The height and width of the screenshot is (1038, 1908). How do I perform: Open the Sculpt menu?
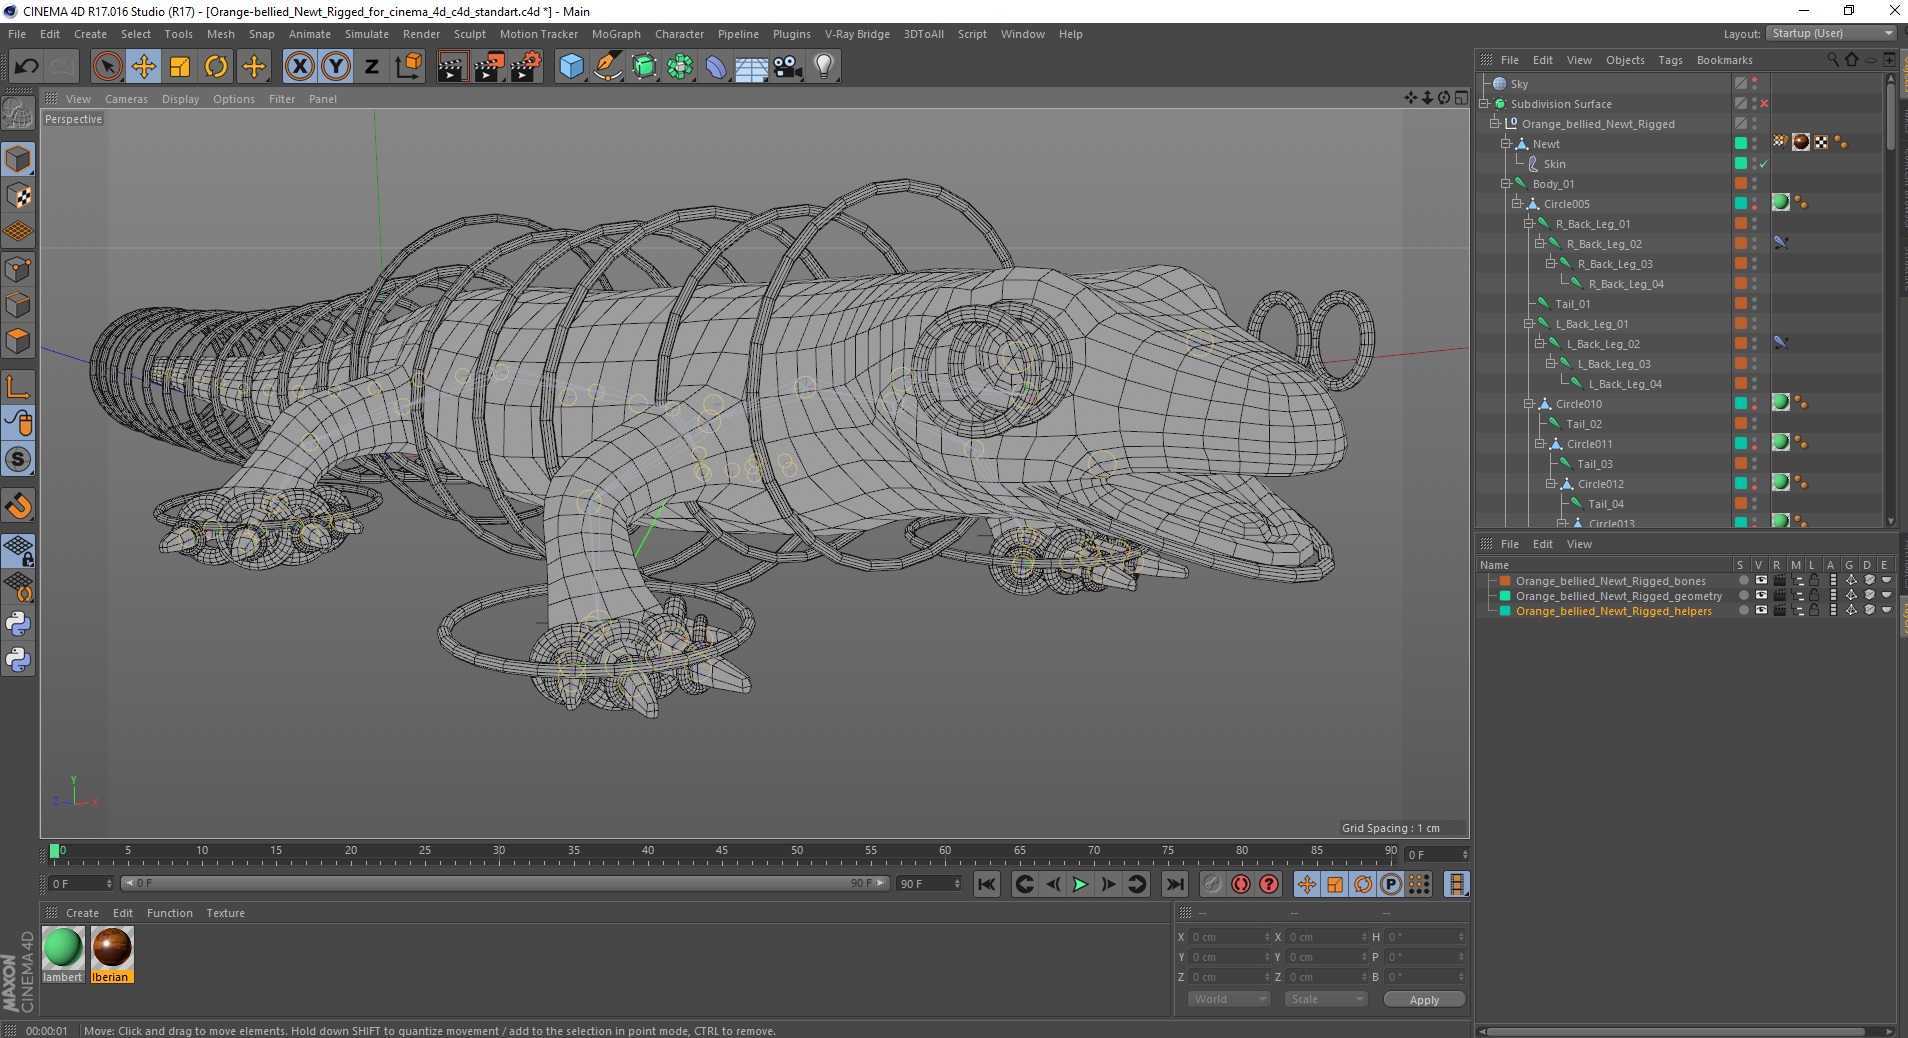coord(469,34)
